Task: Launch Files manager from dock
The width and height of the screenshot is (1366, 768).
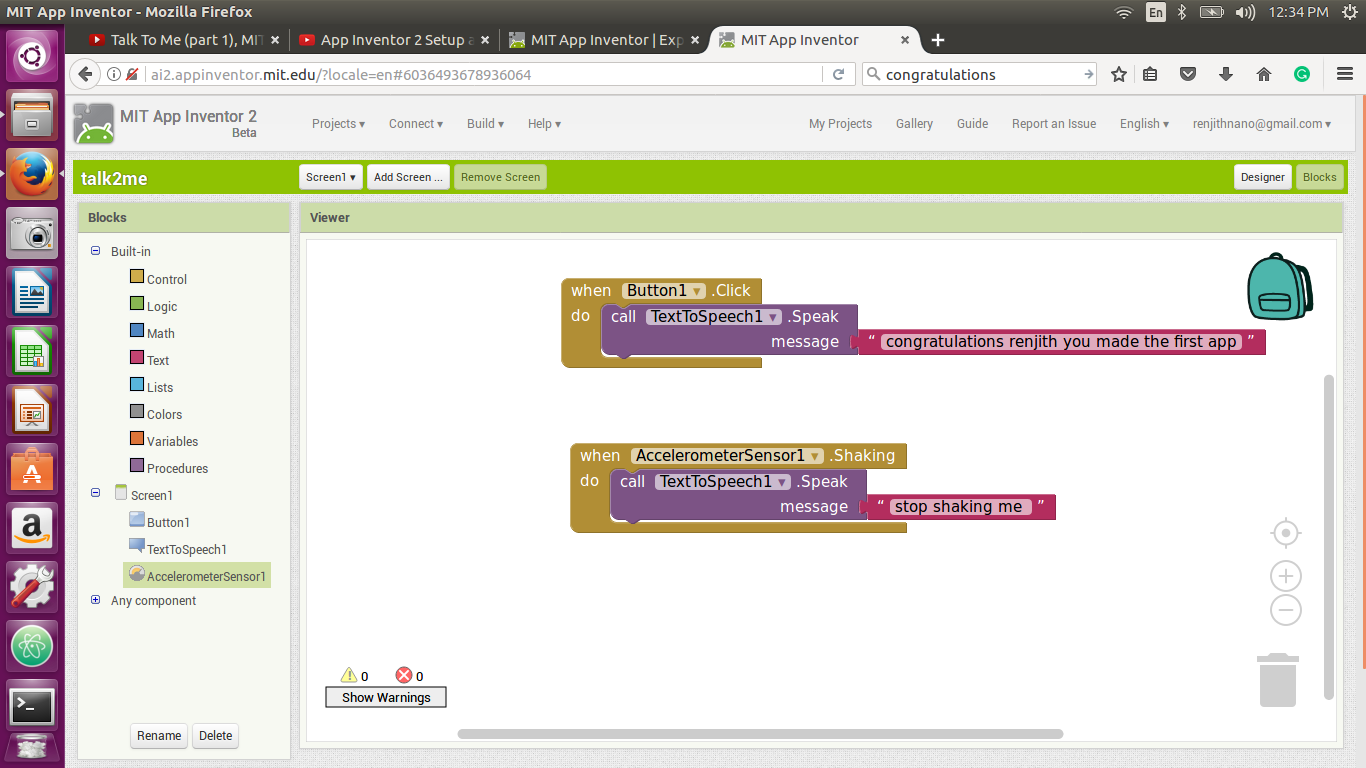Action: click(33, 116)
